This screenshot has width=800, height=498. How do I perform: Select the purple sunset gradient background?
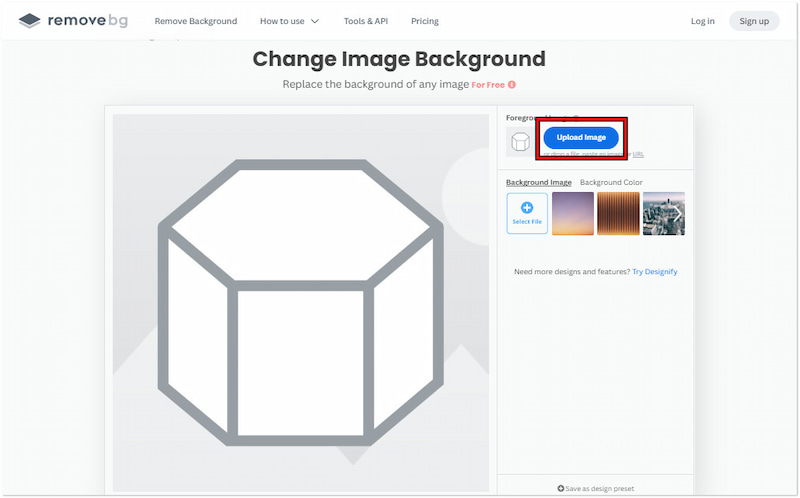click(572, 213)
